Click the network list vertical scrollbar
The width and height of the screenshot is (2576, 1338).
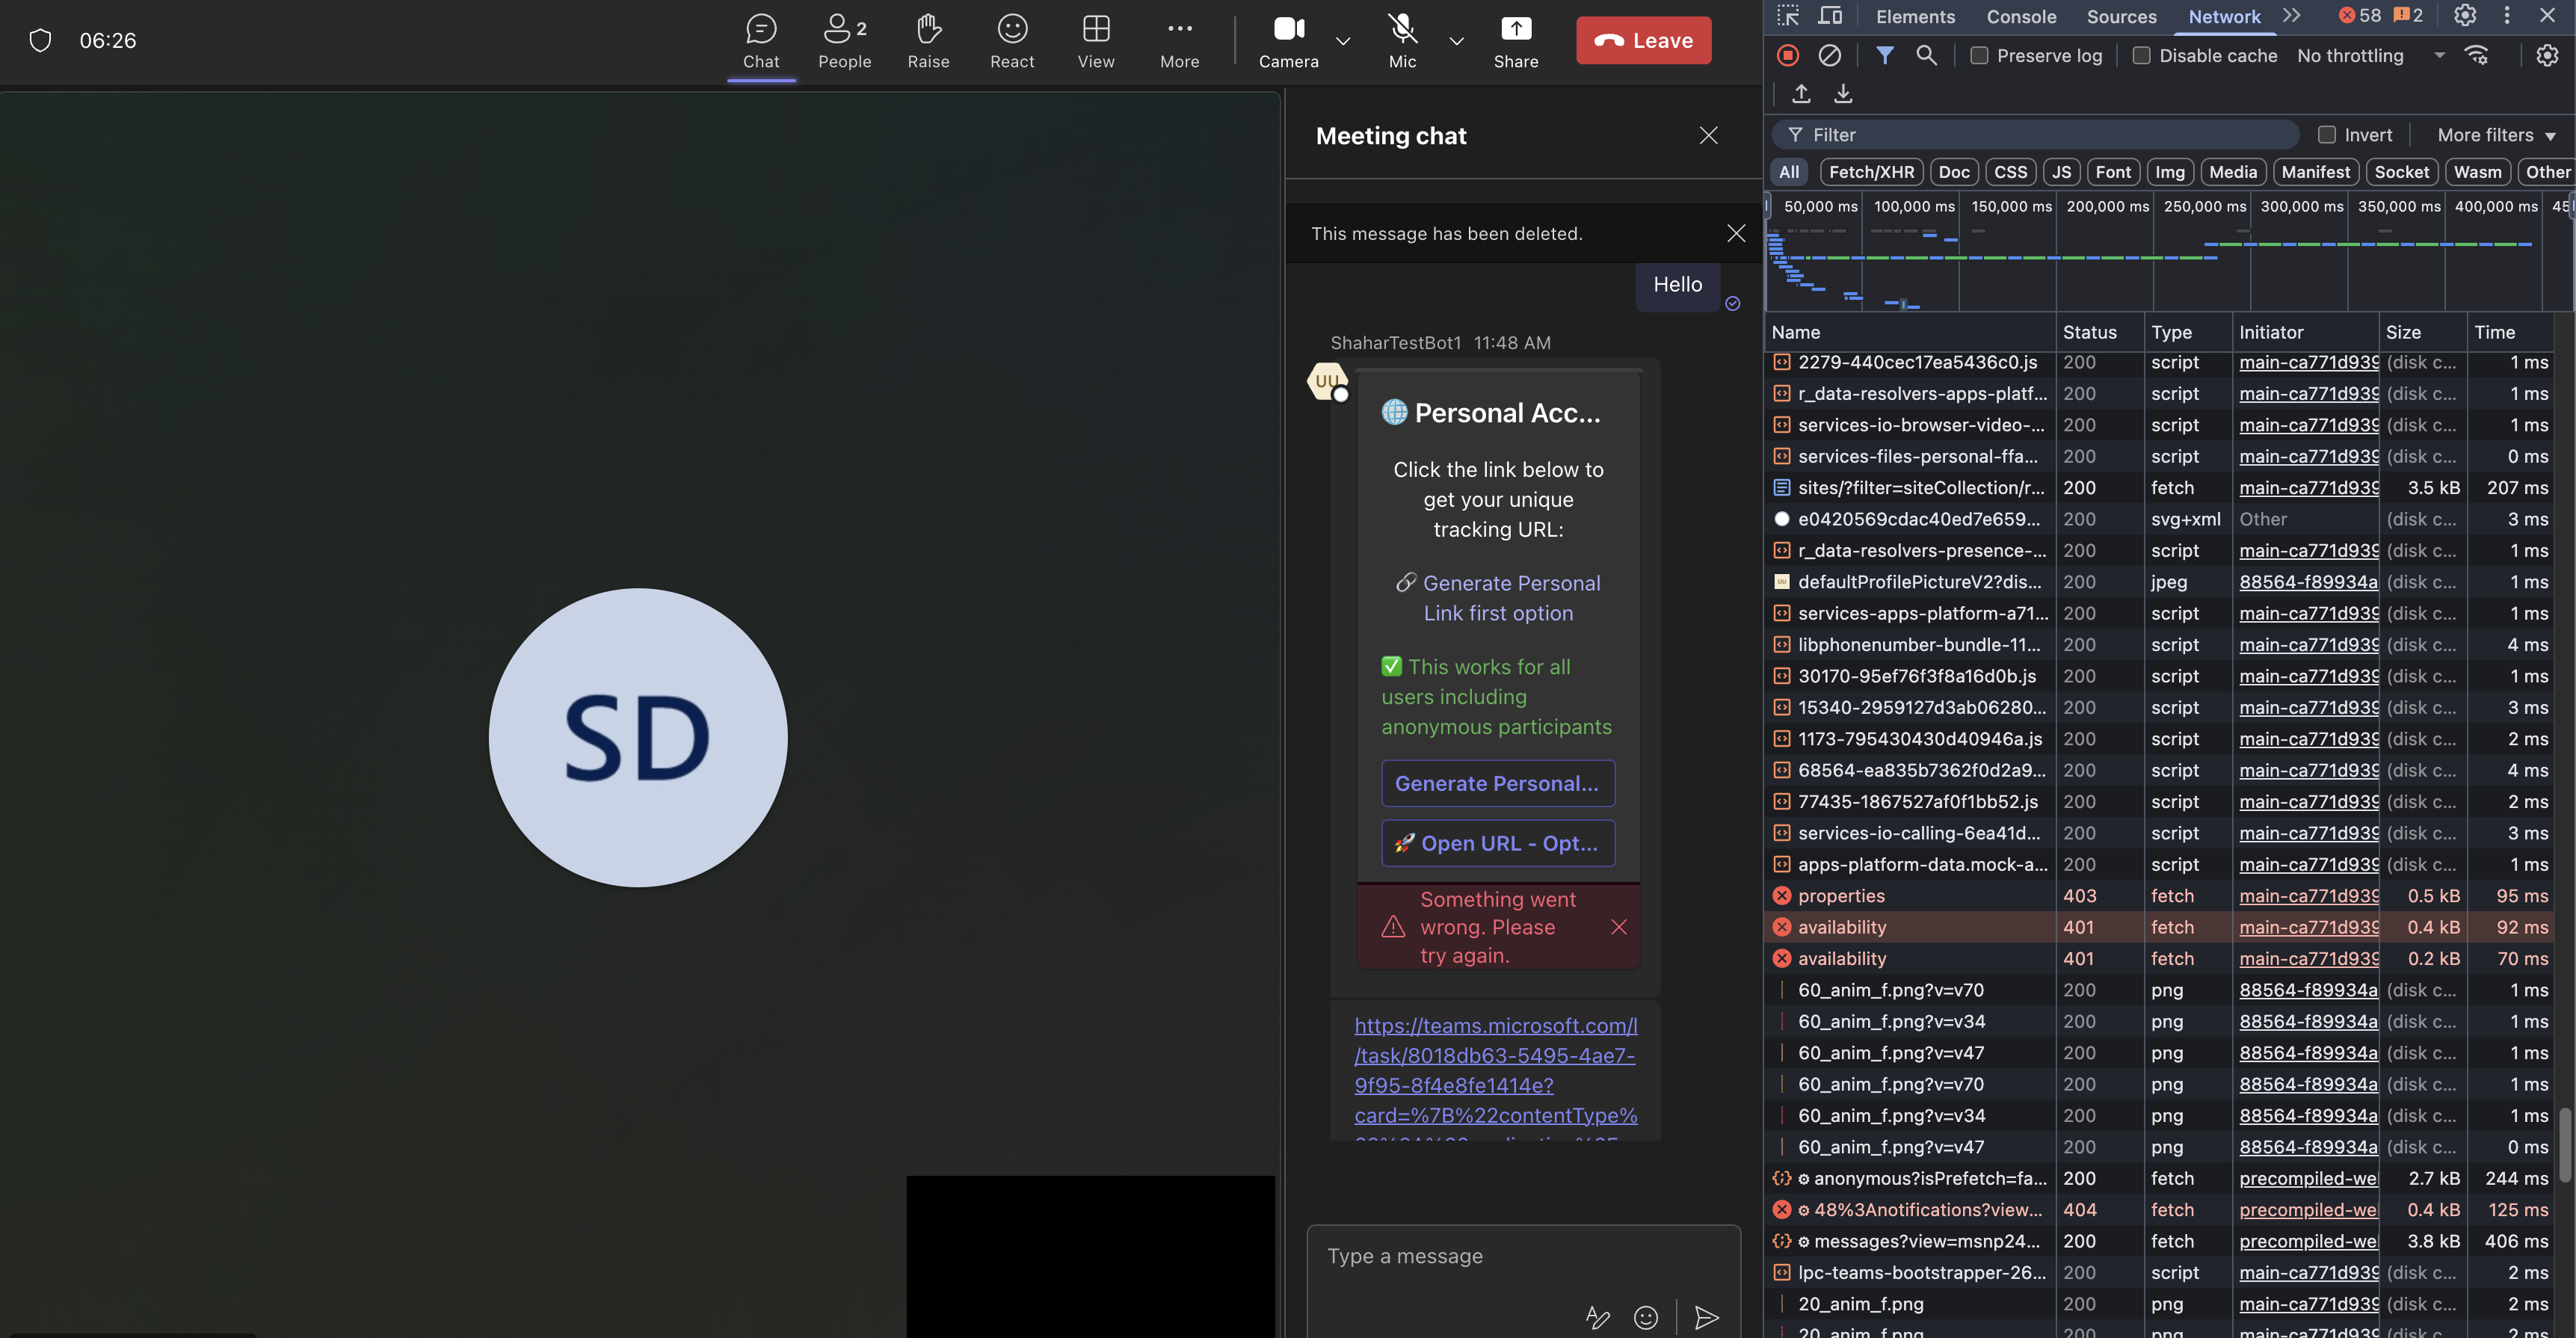click(x=2565, y=1145)
